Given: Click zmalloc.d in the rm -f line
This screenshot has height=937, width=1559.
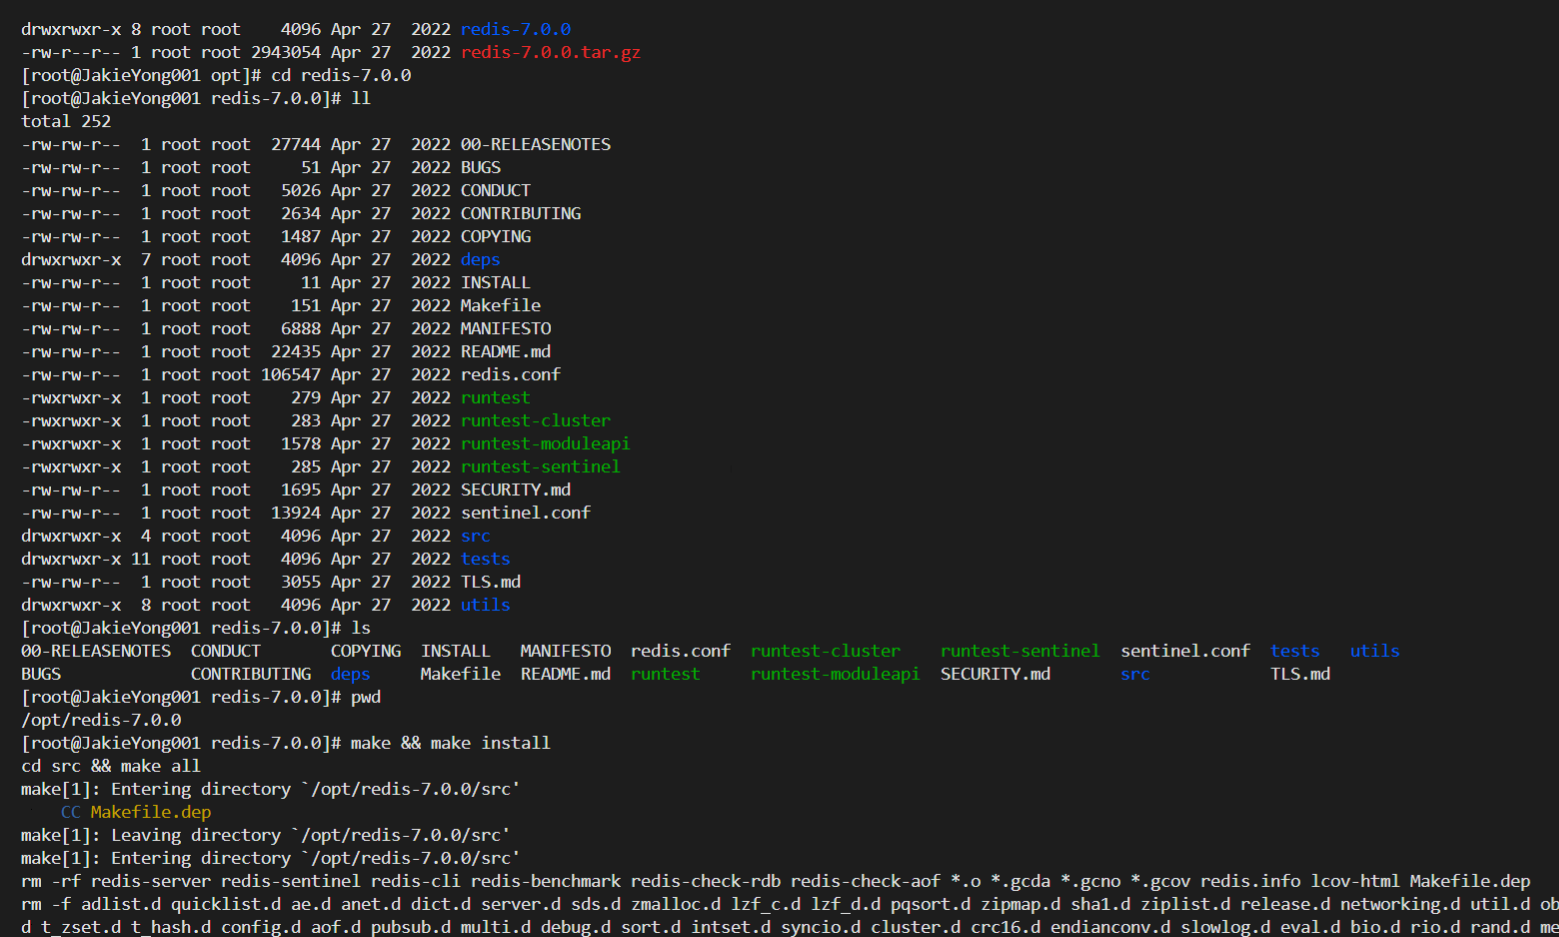Looking at the screenshot, I should pos(676,903).
